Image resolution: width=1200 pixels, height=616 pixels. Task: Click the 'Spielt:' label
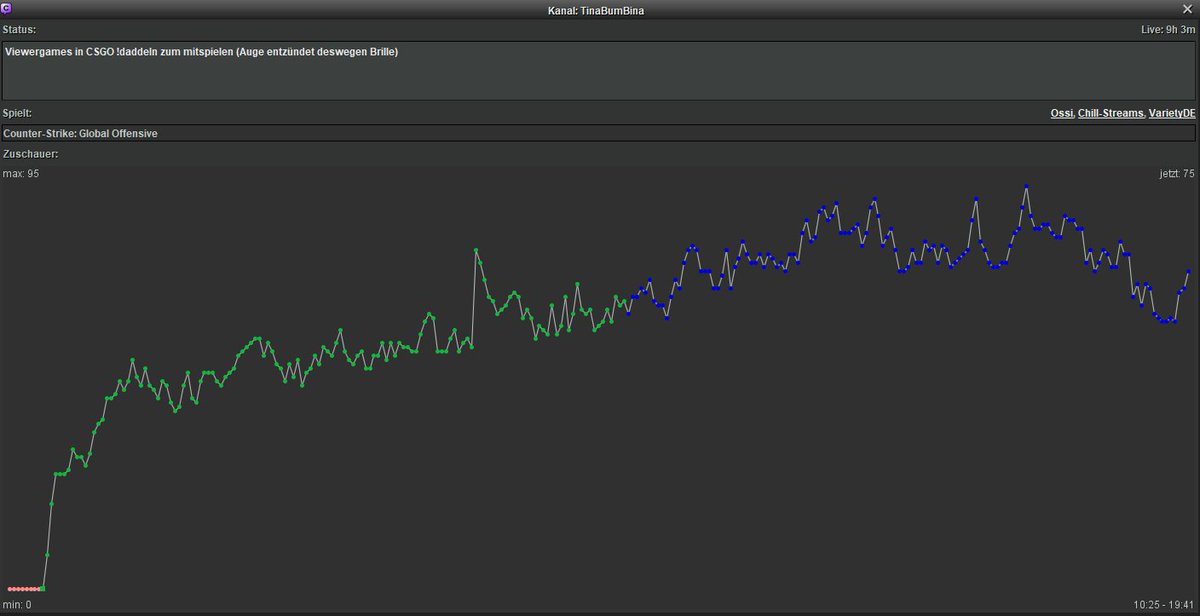[x=18, y=114]
